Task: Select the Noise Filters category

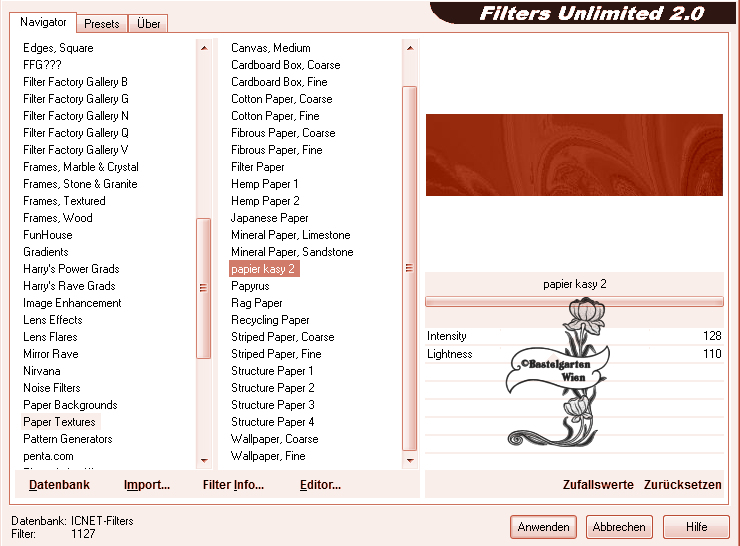Action: (x=52, y=387)
